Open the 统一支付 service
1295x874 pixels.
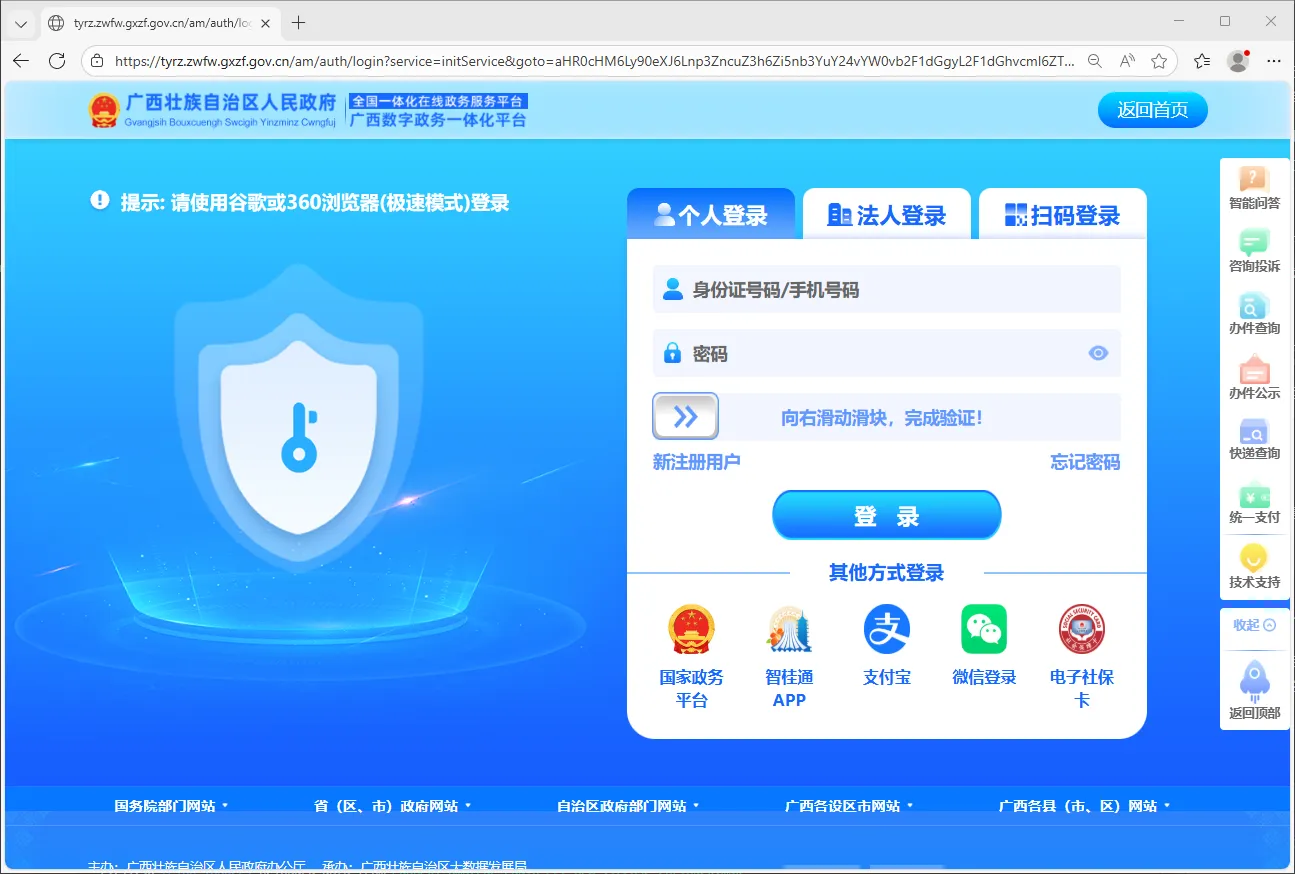point(1253,505)
